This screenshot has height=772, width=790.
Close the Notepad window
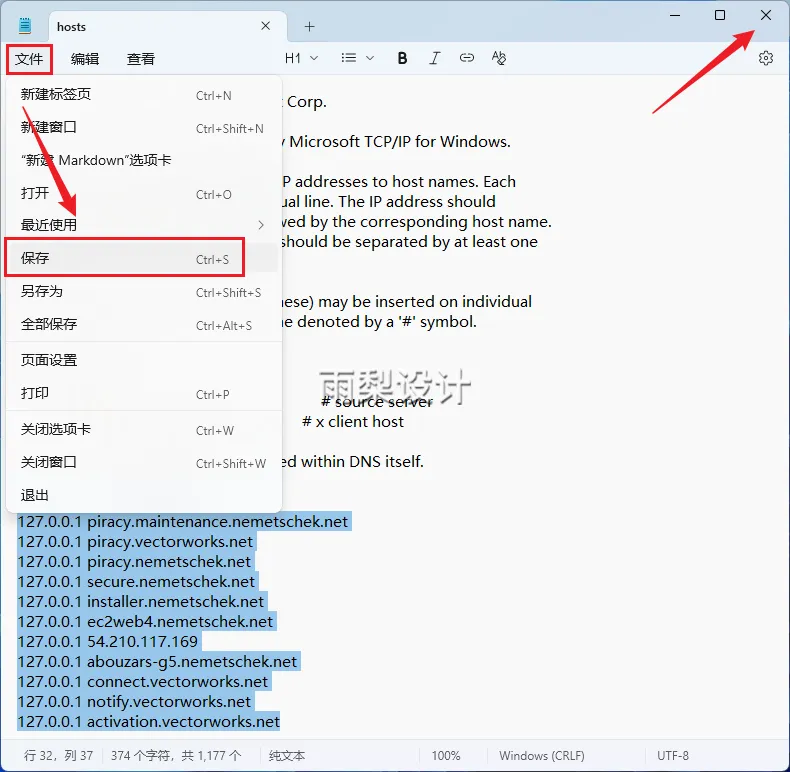tap(766, 15)
